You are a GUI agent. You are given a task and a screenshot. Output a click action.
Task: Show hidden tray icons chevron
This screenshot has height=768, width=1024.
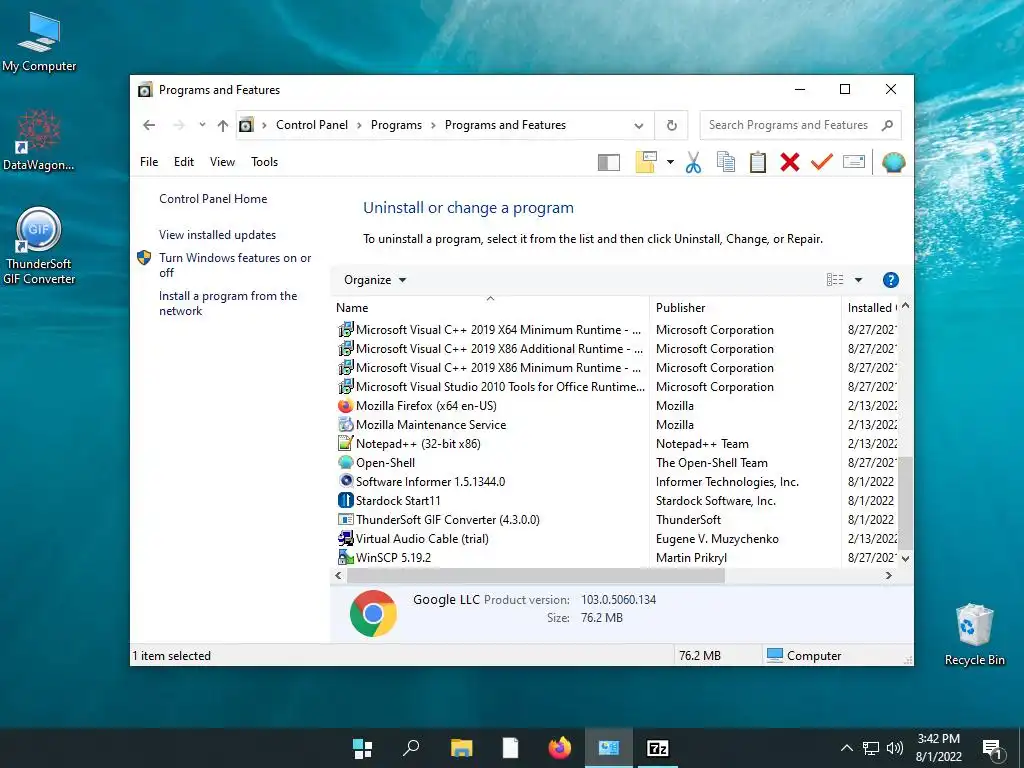(846, 748)
